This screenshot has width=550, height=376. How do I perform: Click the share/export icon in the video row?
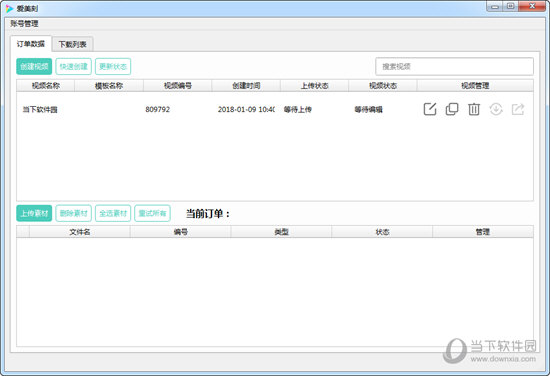coord(518,109)
